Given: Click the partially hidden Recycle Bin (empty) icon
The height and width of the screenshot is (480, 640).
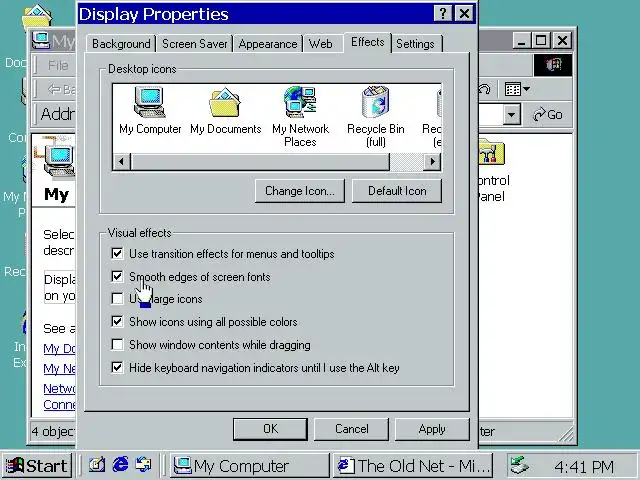Looking at the screenshot, I should (x=433, y=117).
